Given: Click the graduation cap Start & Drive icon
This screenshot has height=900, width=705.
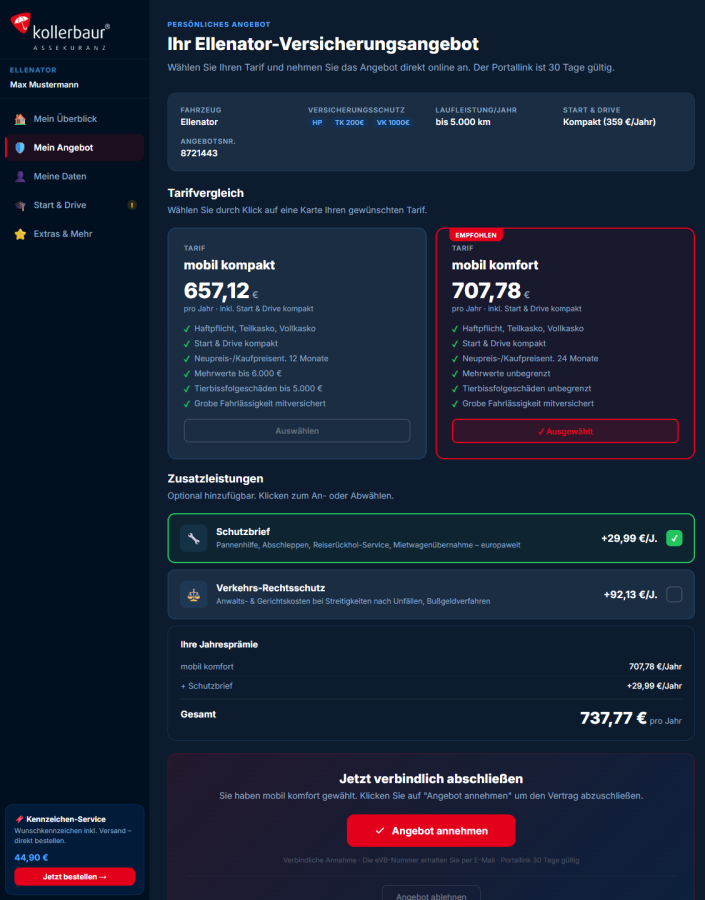Looking at the screenshot, I should (x=20, y=205).
